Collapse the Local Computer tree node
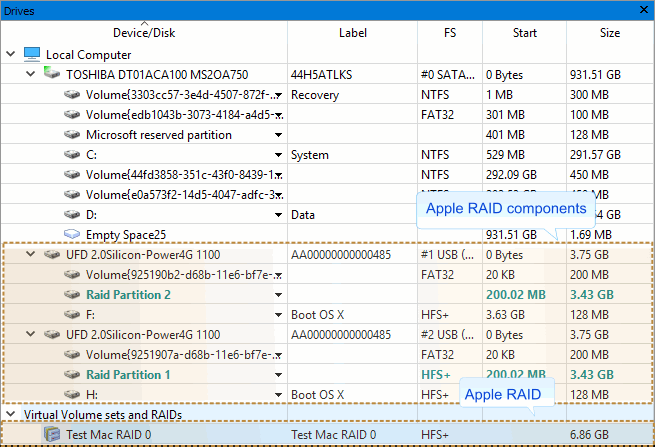Screen dimensions: 655x447 [11, 54]
